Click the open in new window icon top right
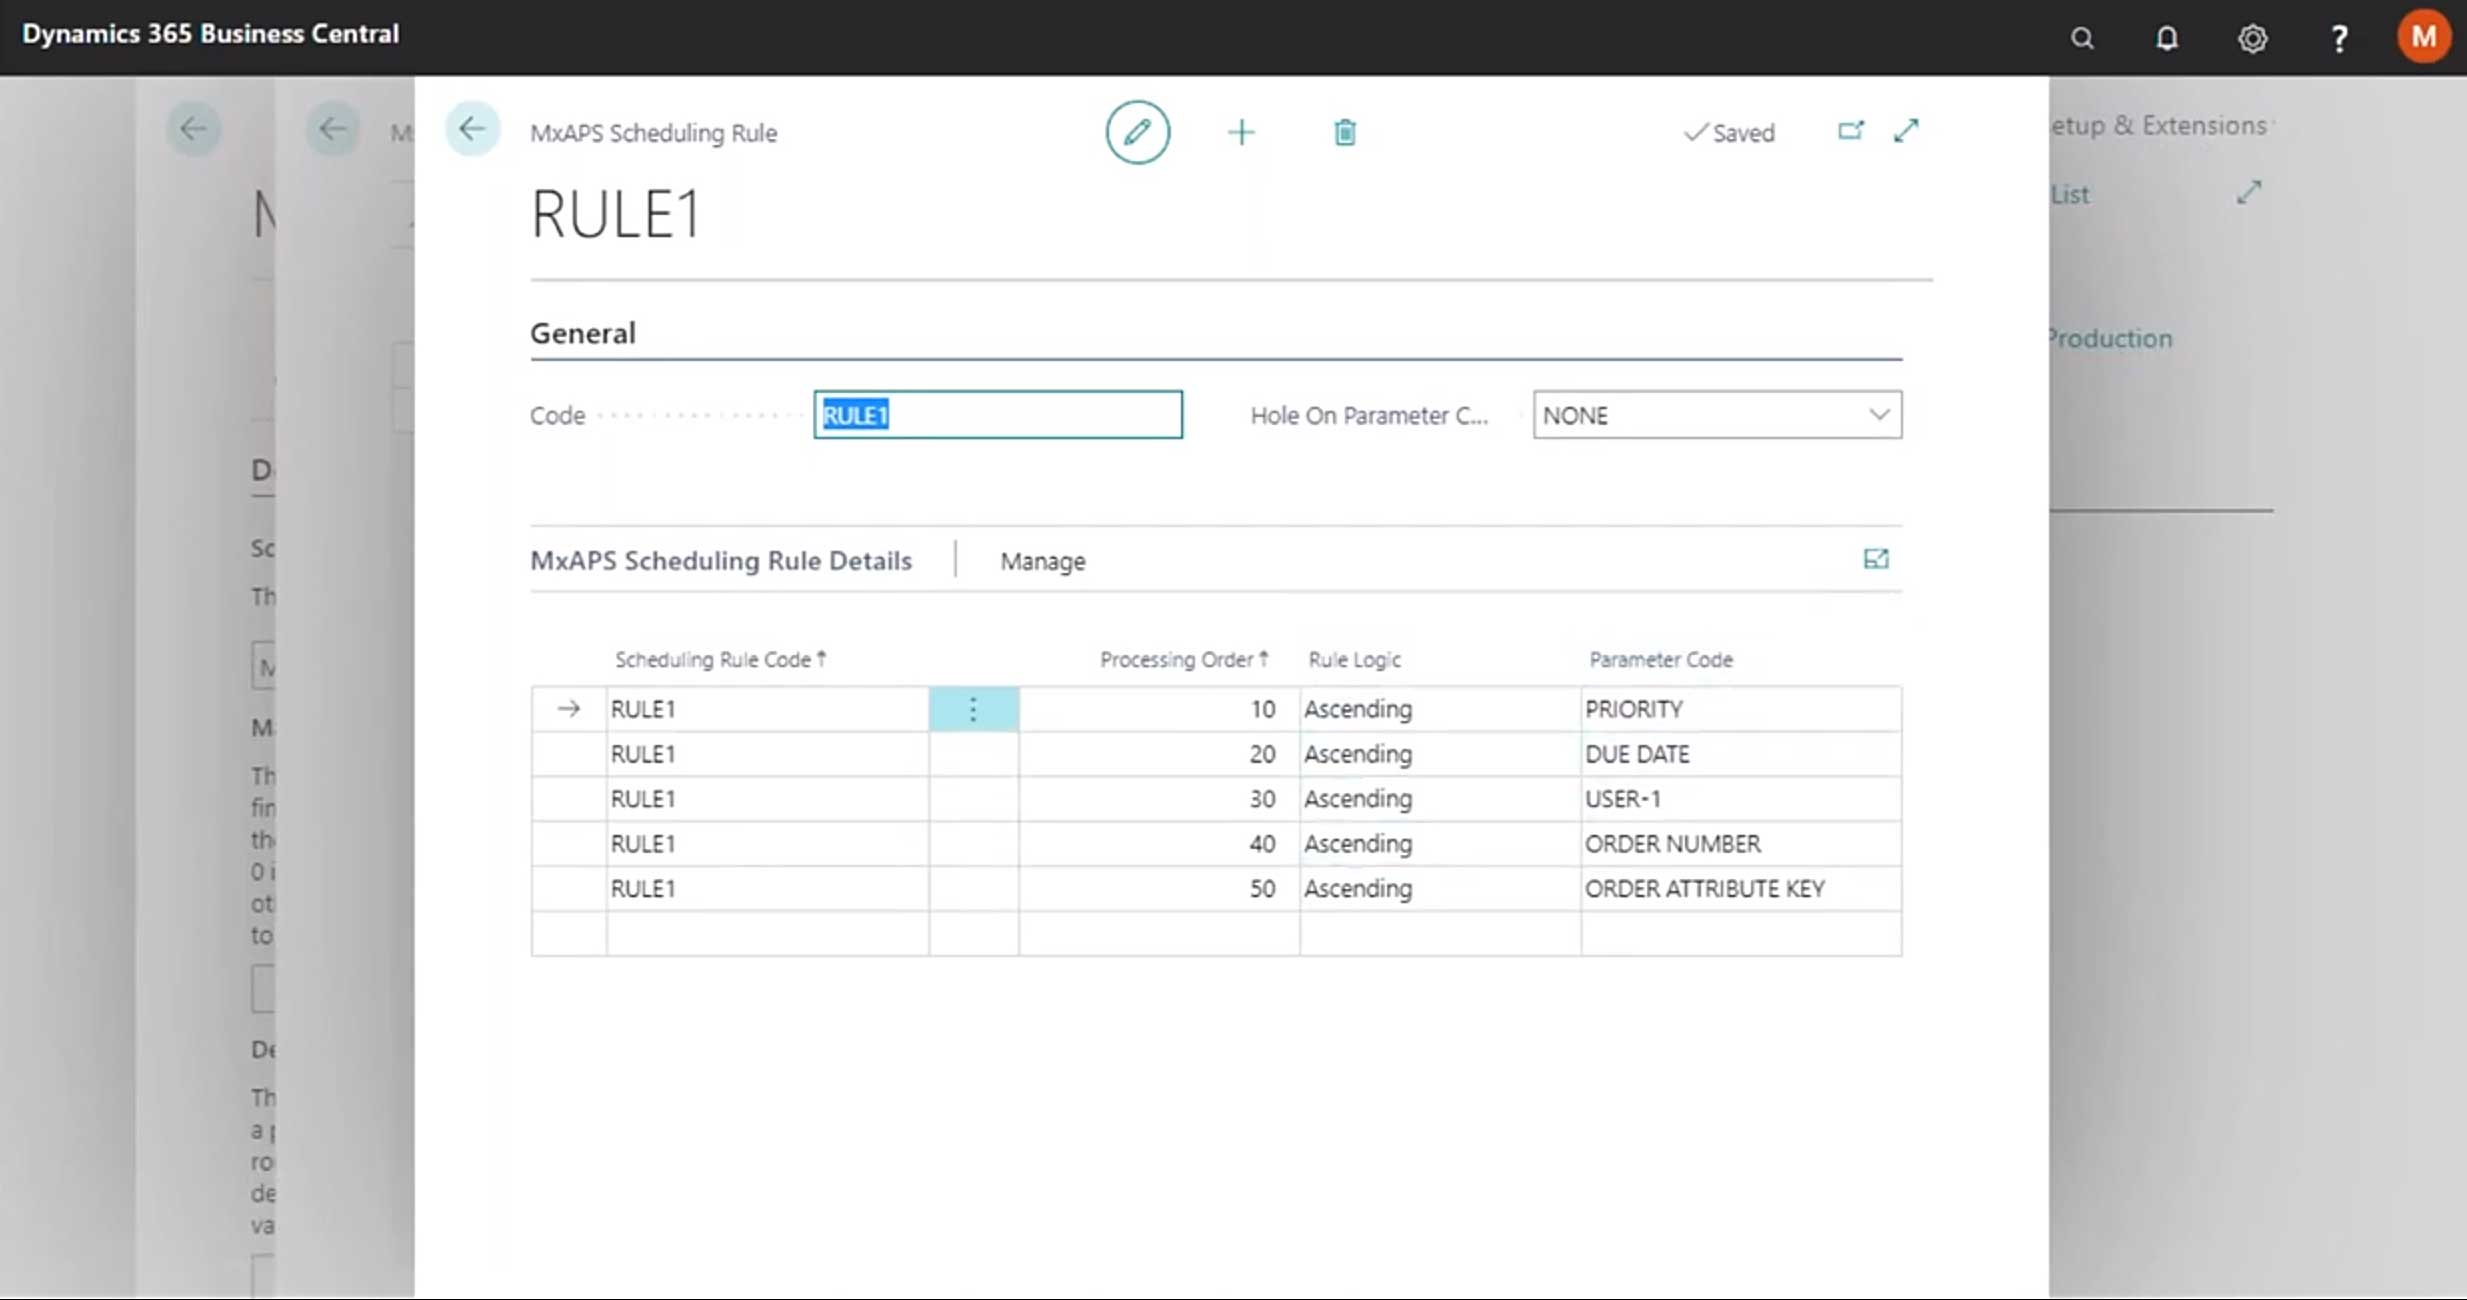 click(1849, 132)
